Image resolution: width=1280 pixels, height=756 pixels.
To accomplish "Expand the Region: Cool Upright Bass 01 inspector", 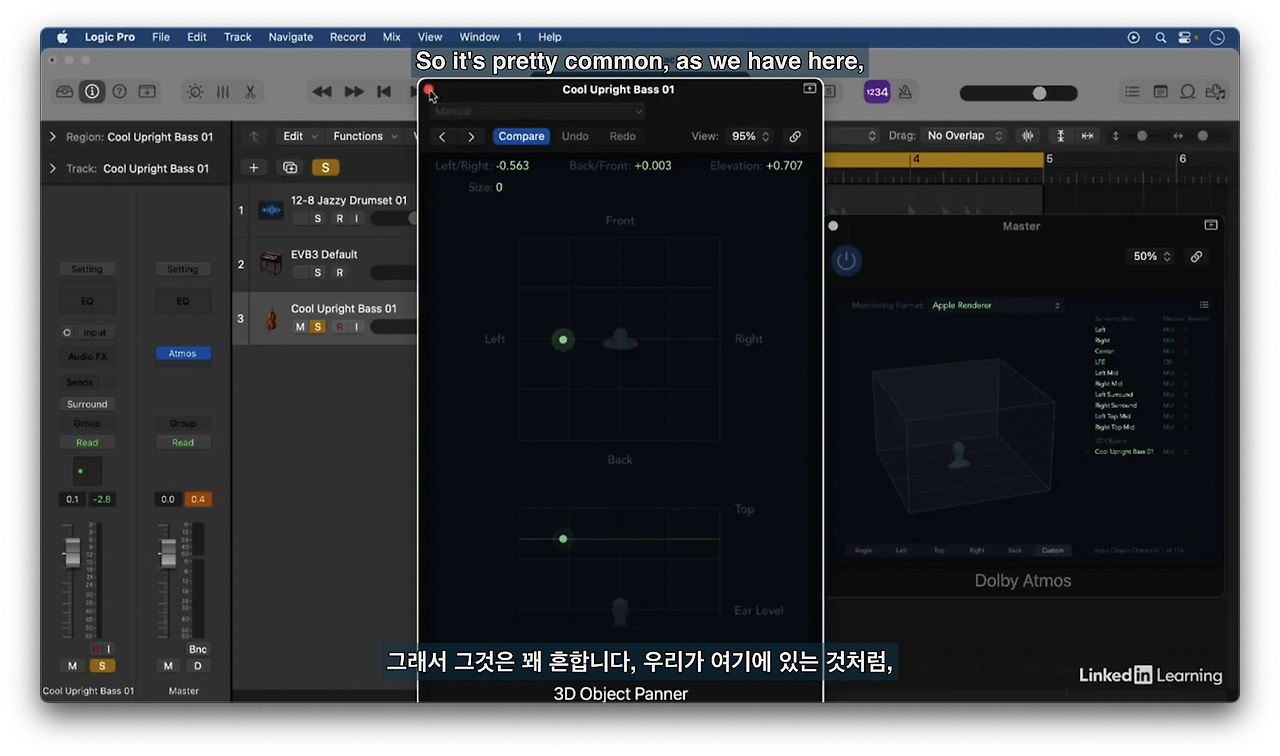I will (x=54, y=137).
